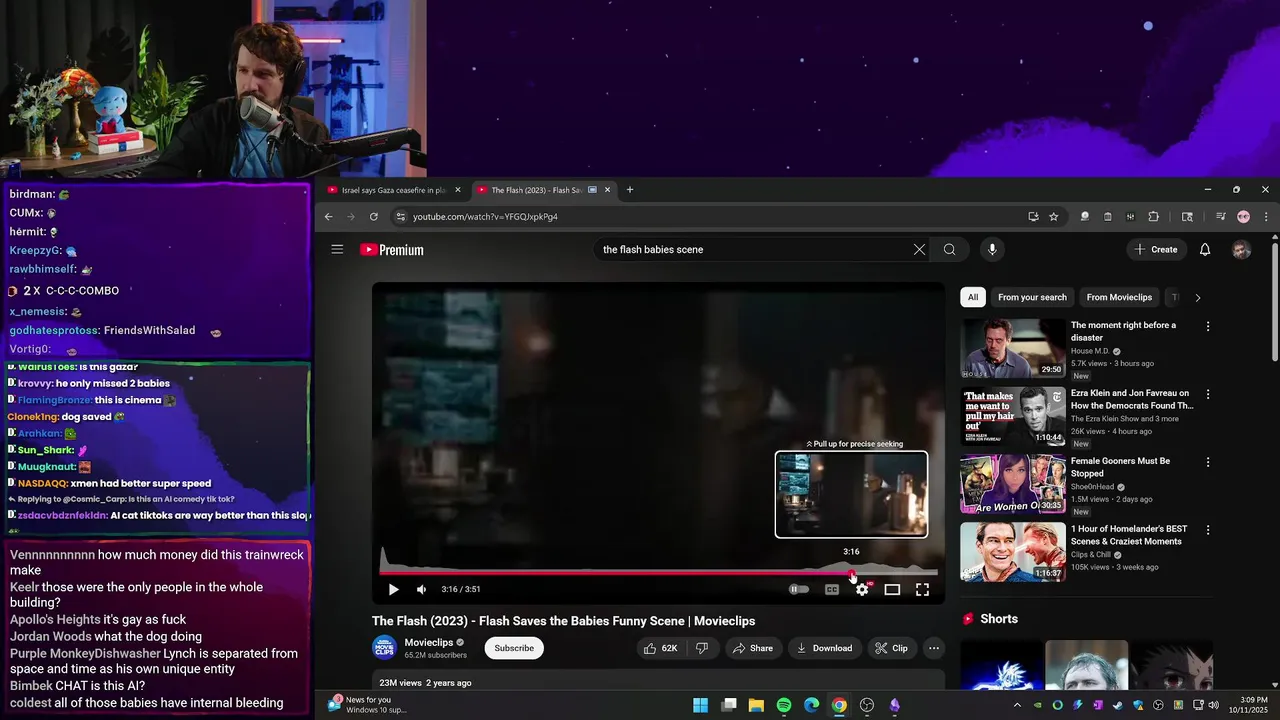Create a clip with the Clip button
Screen dimensions: 1280x720
pyautogui.click(x=891, y=648)
